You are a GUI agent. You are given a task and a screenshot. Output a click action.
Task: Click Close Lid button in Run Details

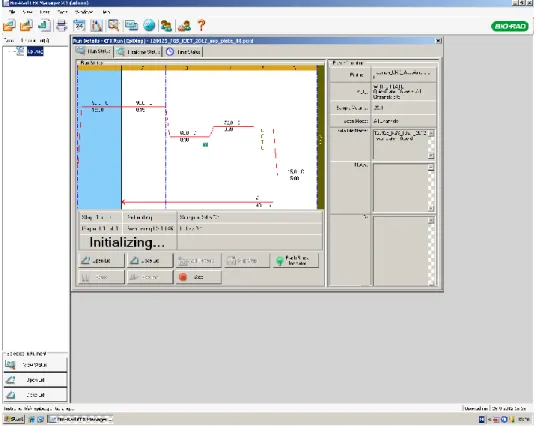(x=150, y=261)
